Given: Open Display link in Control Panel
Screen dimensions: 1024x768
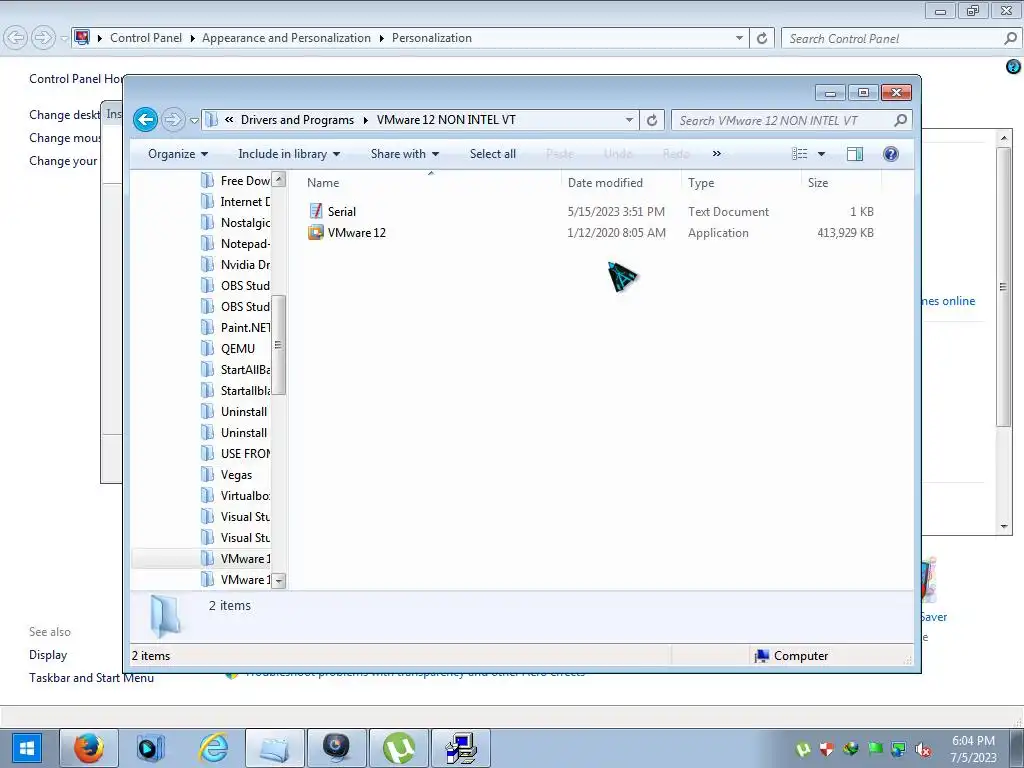Looking at the screenshot, I should coord(48,655).
